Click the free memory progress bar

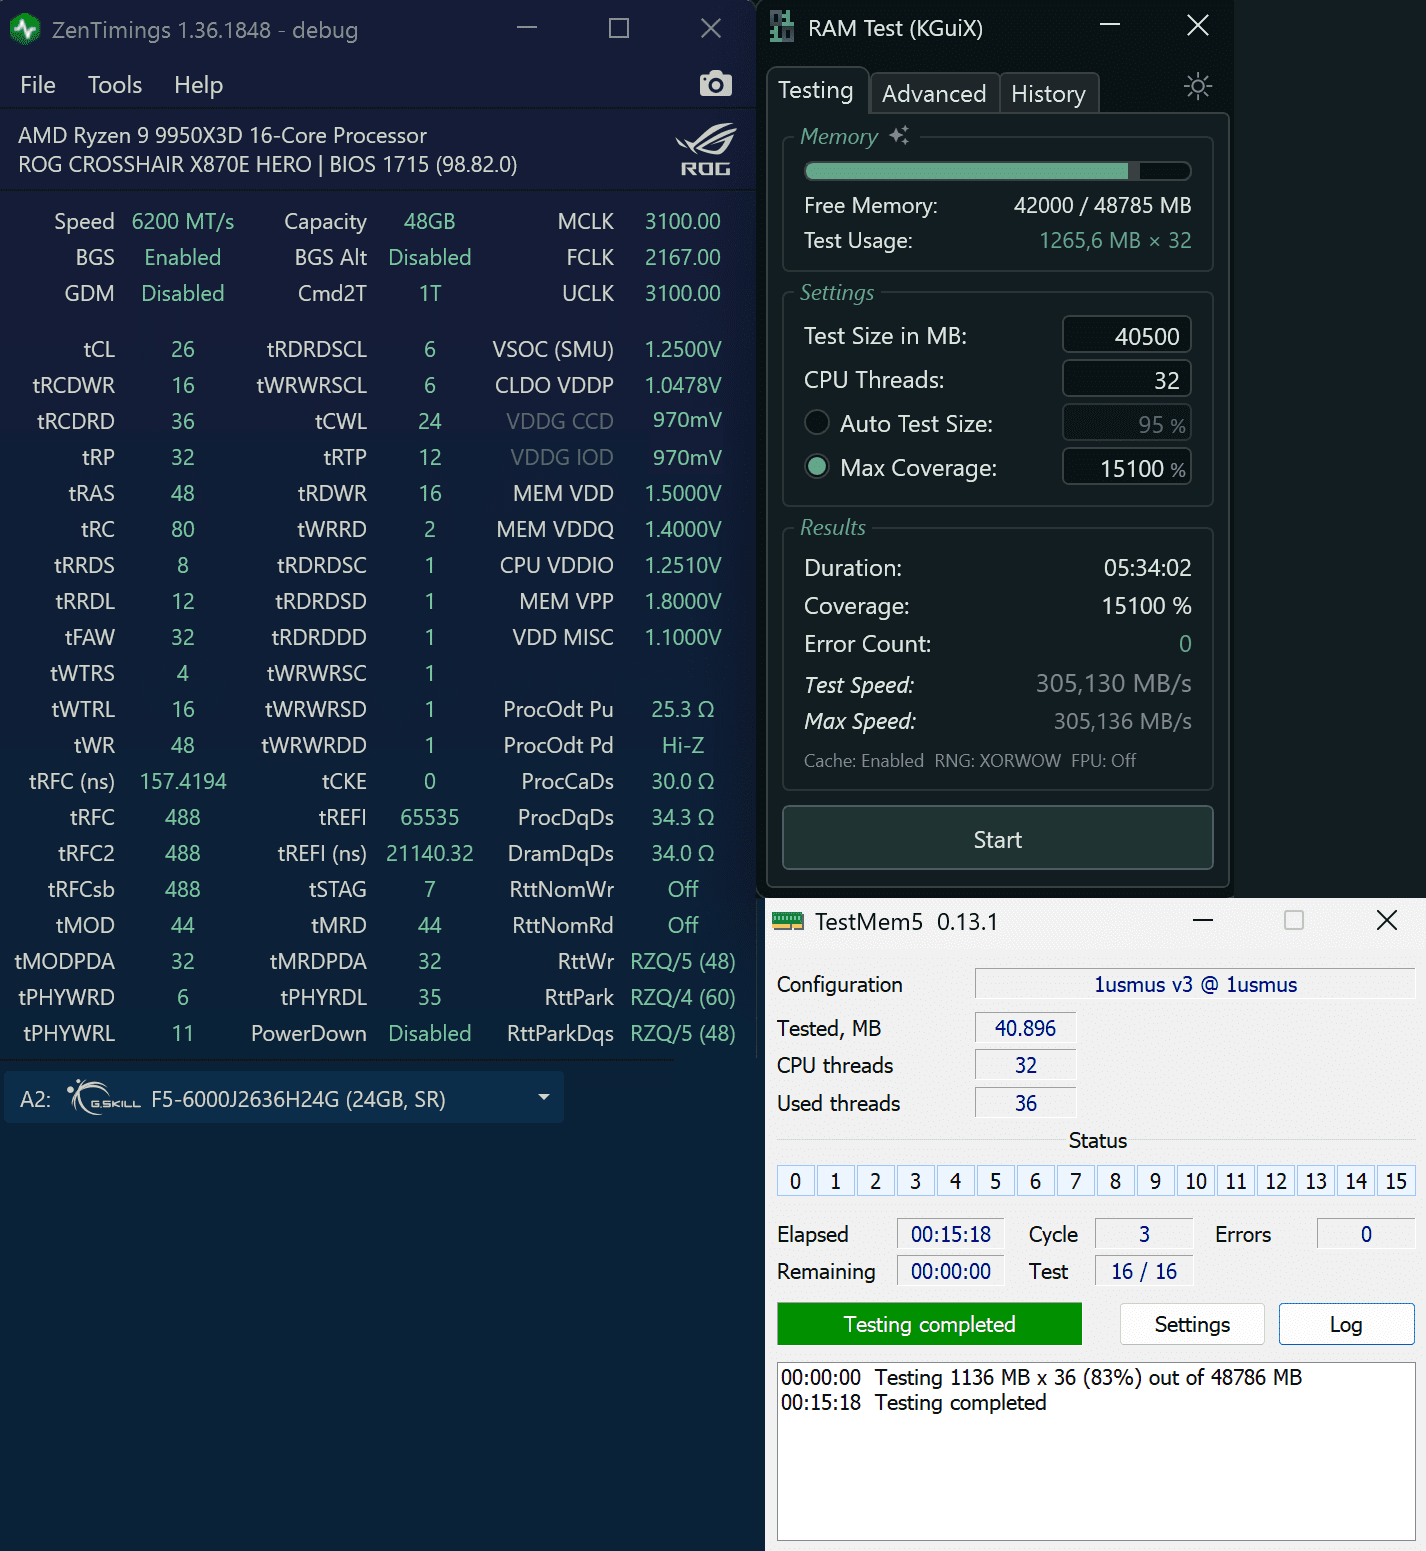pyautogui.click(x=997, y=171)
